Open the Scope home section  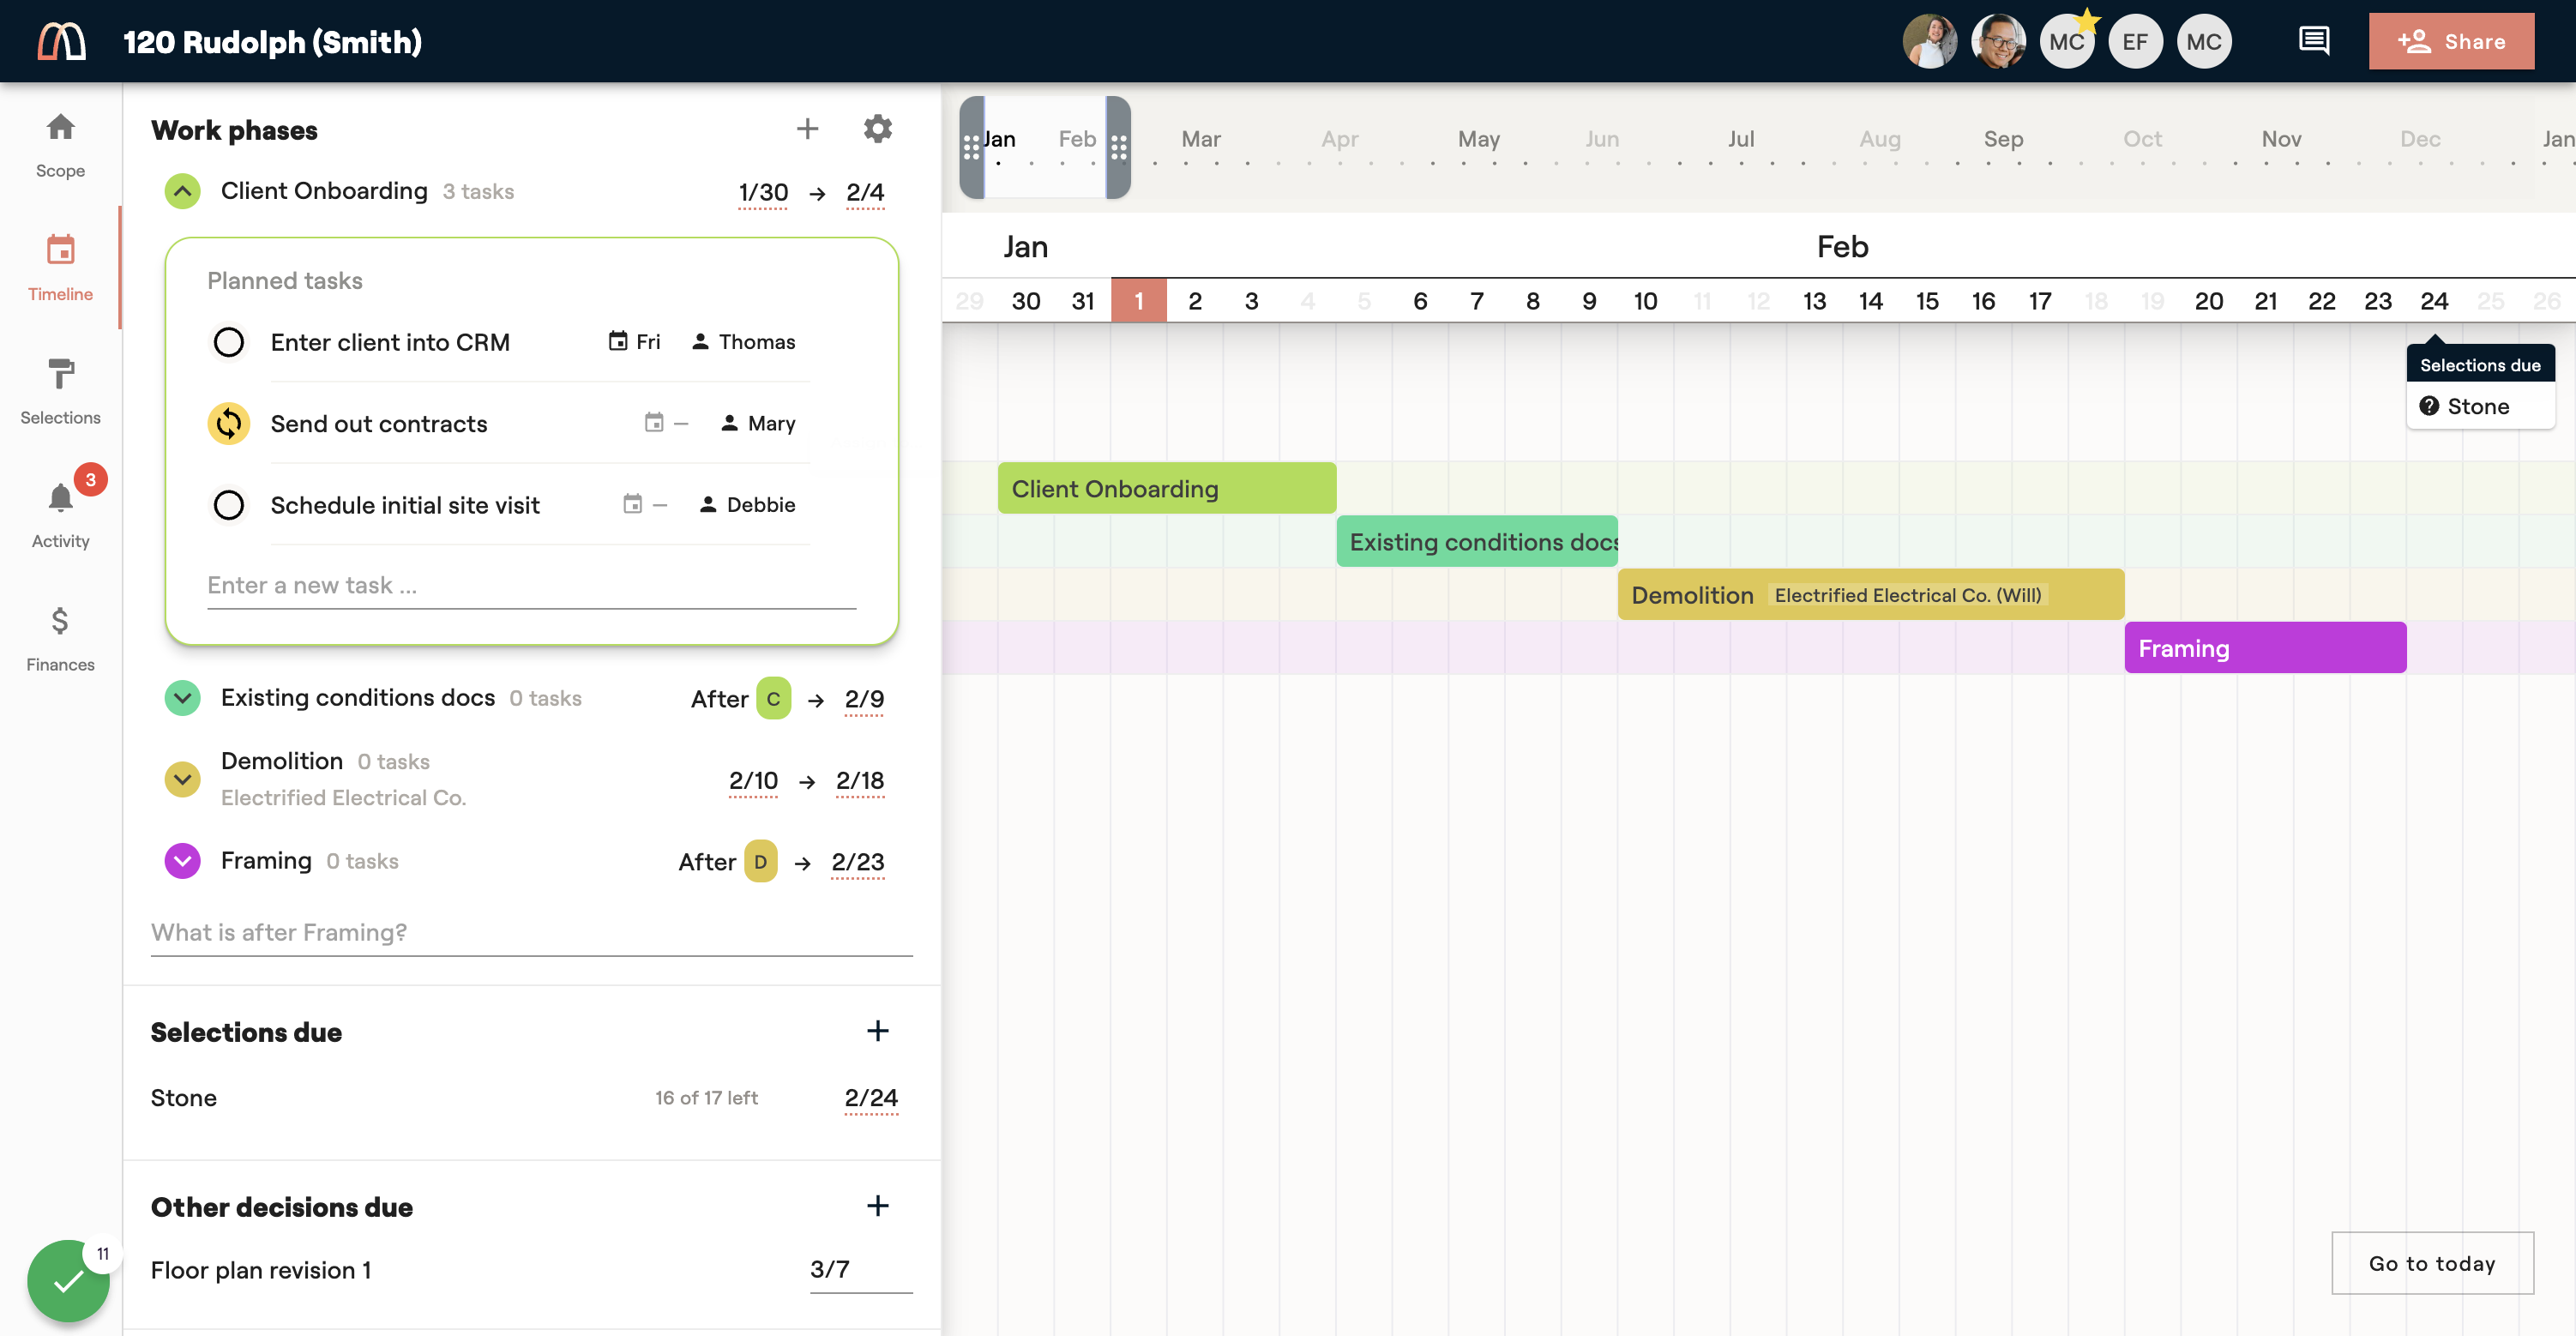point(60,145)
